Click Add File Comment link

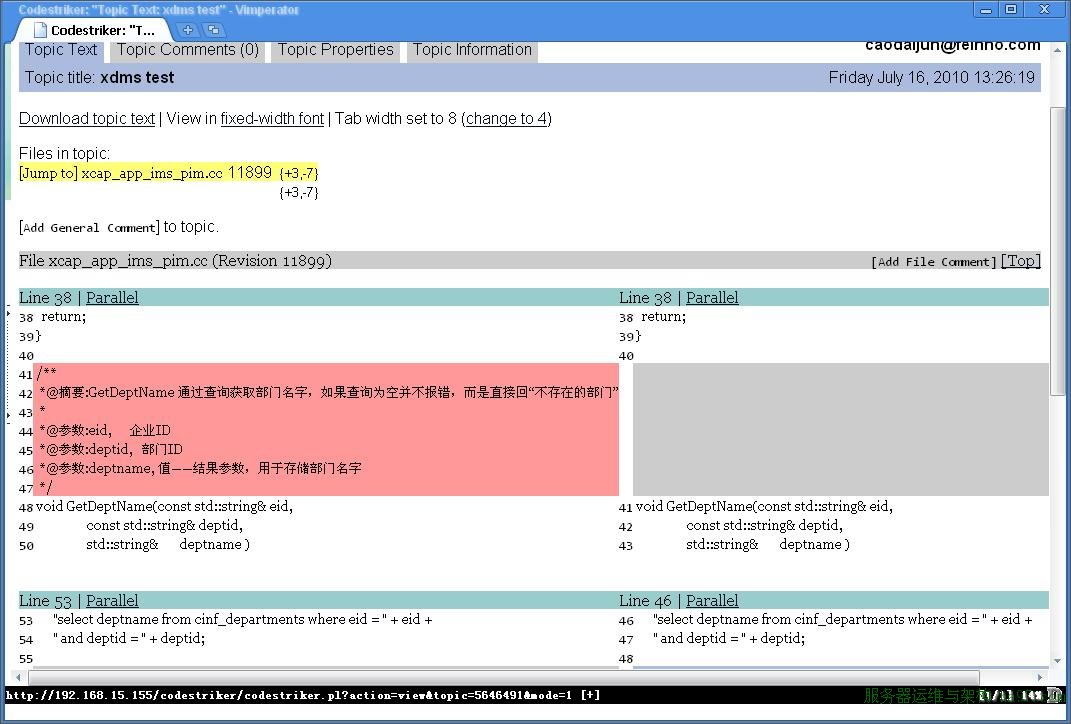tap(934, 262)
